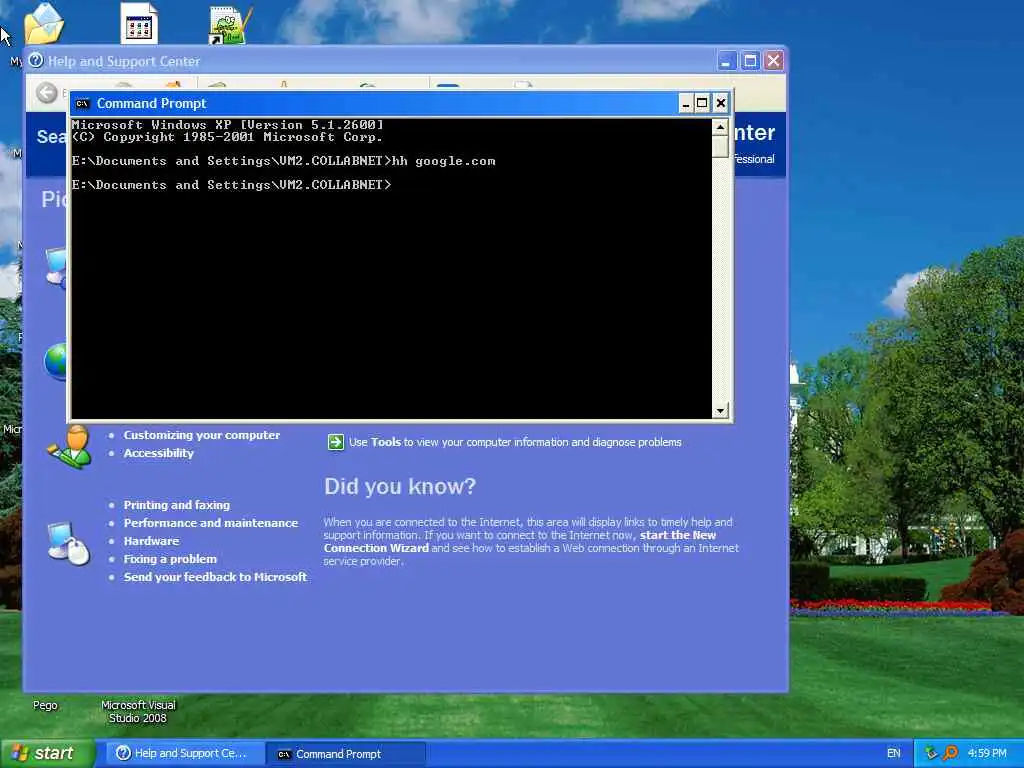Viewport: 1024px width, 768px height.
Task: Minimize the Command Prompt window
Action: click(x=686, y=103)
